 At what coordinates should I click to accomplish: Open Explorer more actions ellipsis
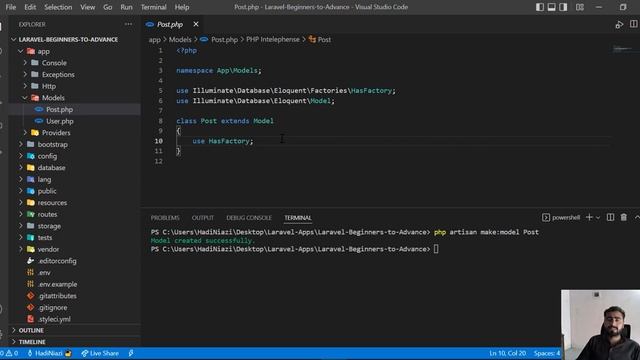coord(128,24)
